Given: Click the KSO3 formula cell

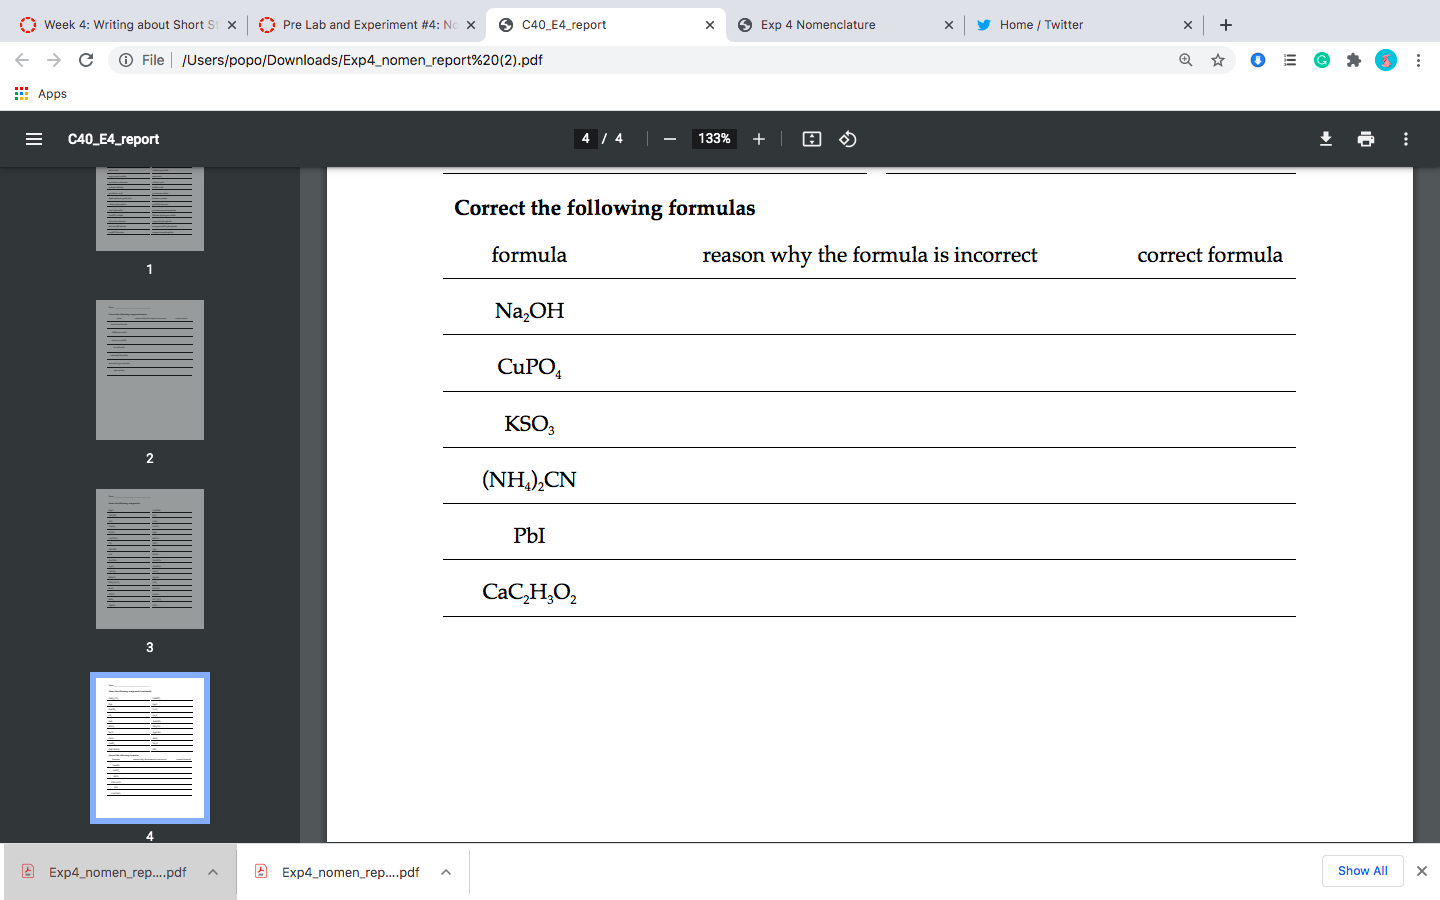Looking at the screenshot, I should (x=529, y=424).
